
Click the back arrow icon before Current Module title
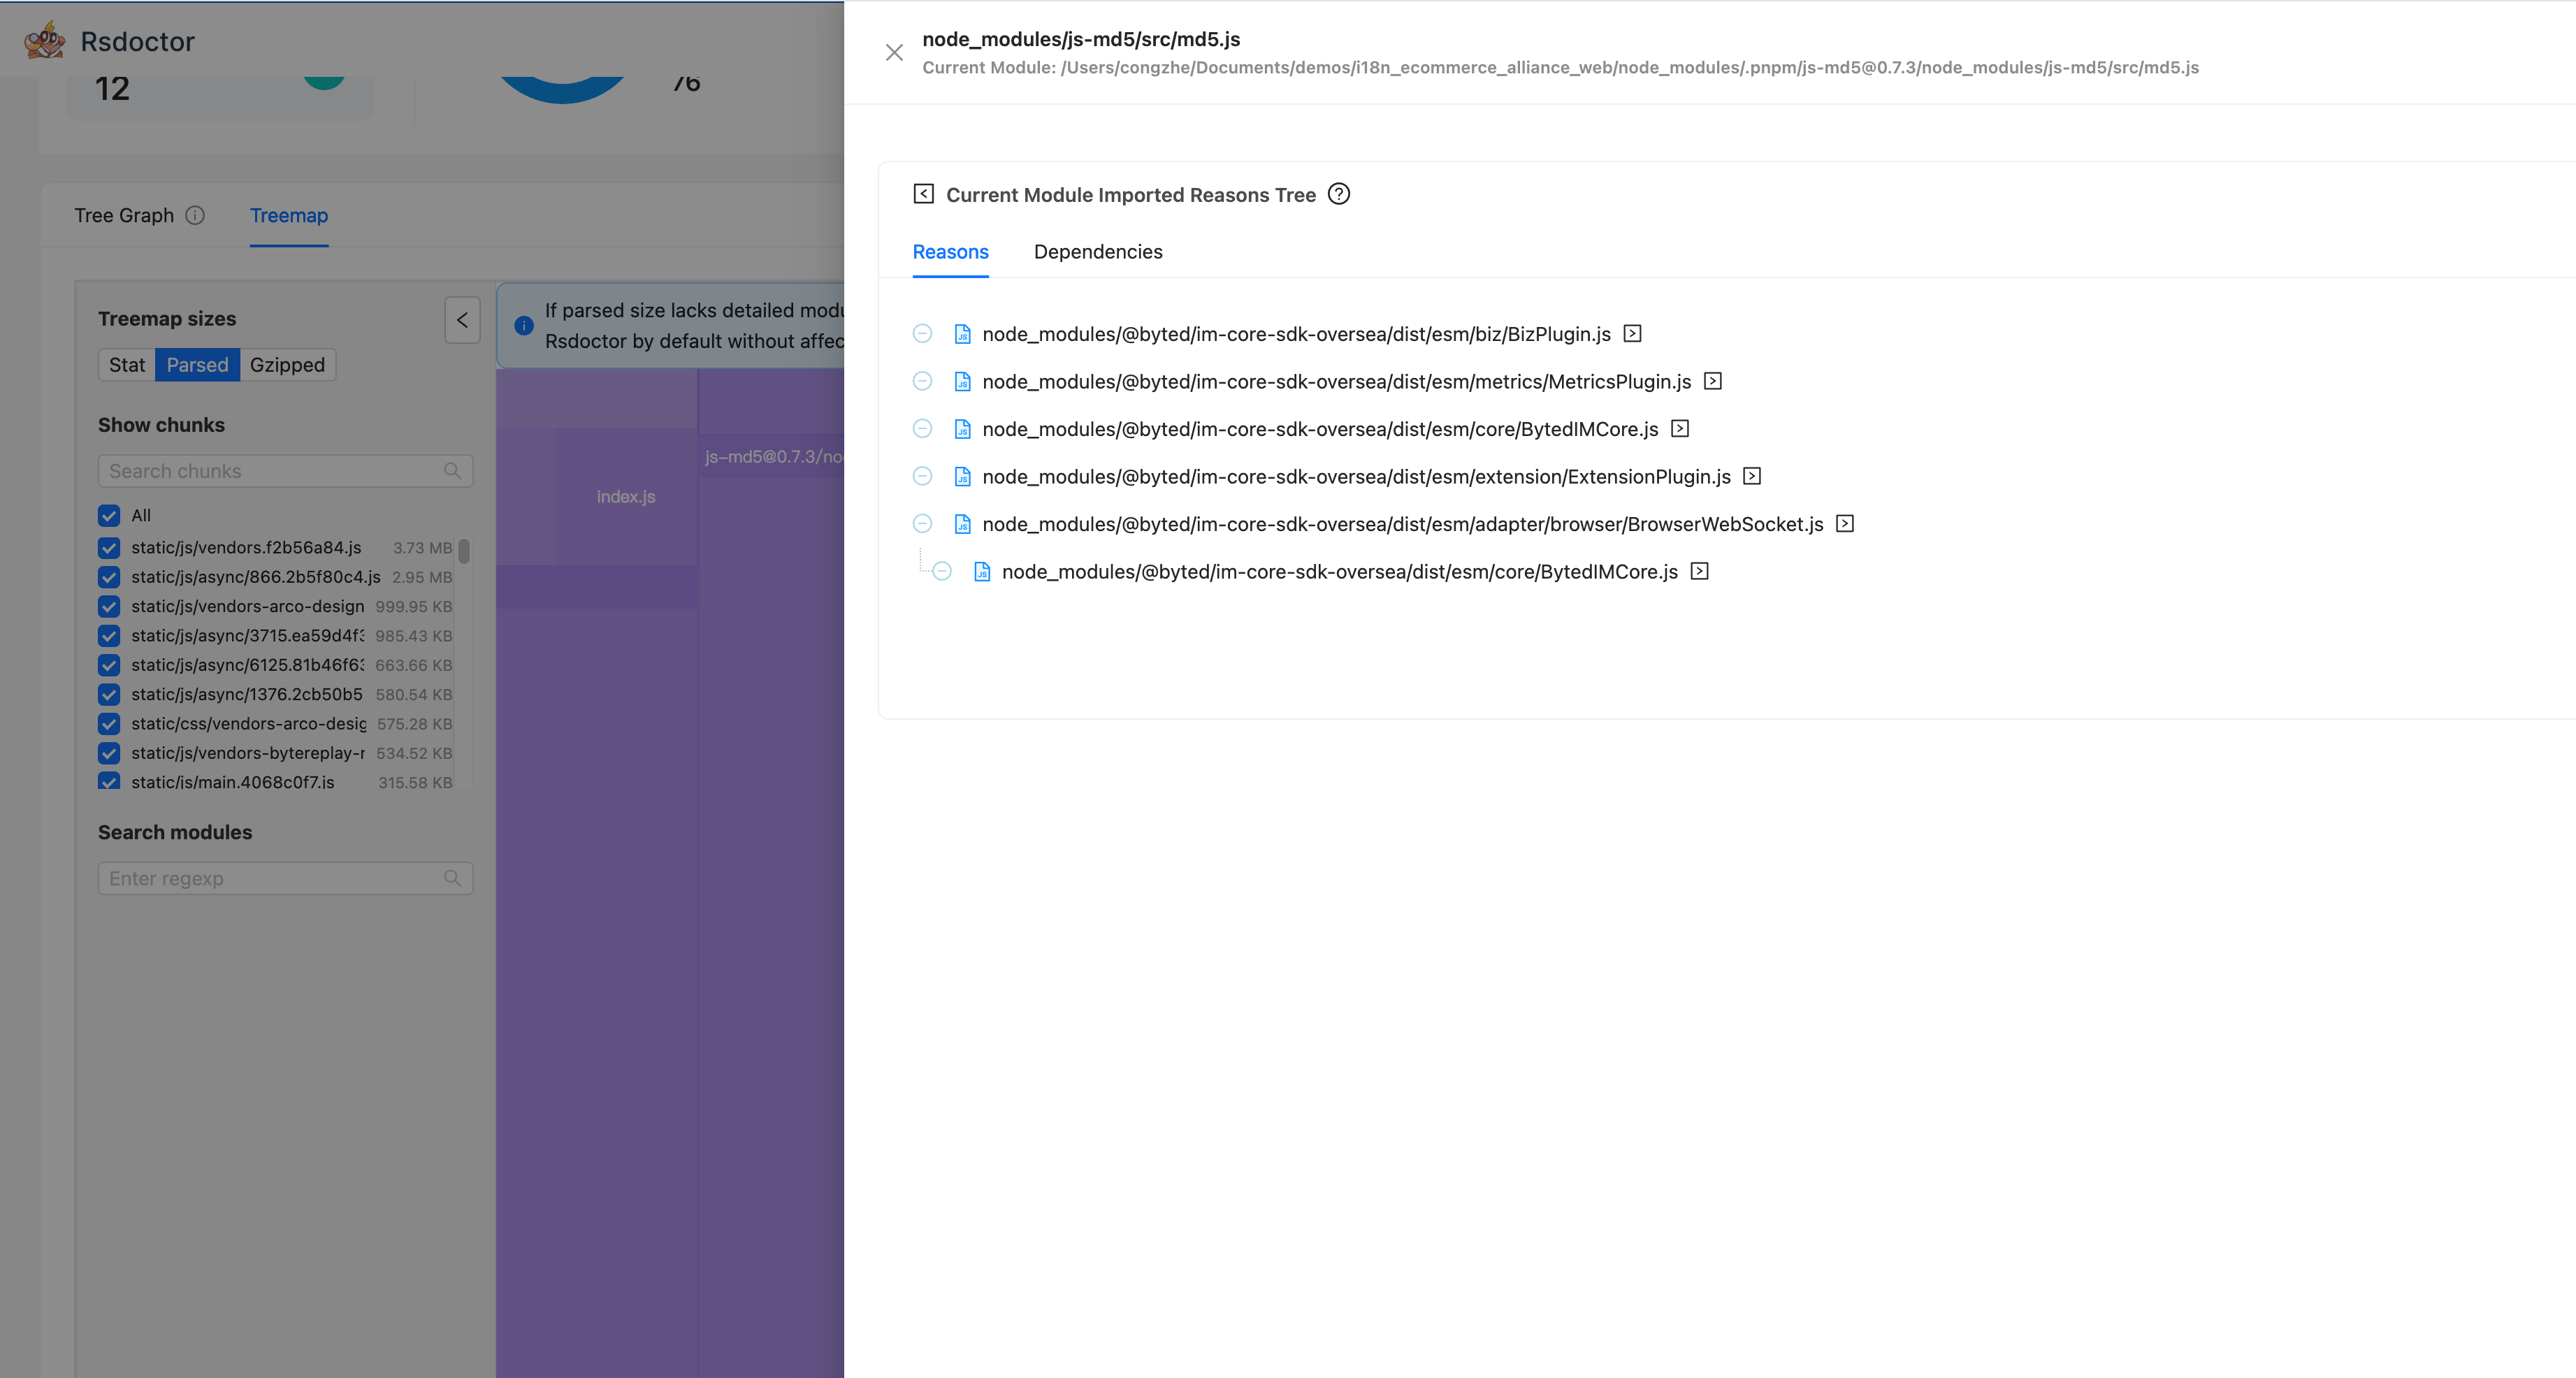[923, 194]
